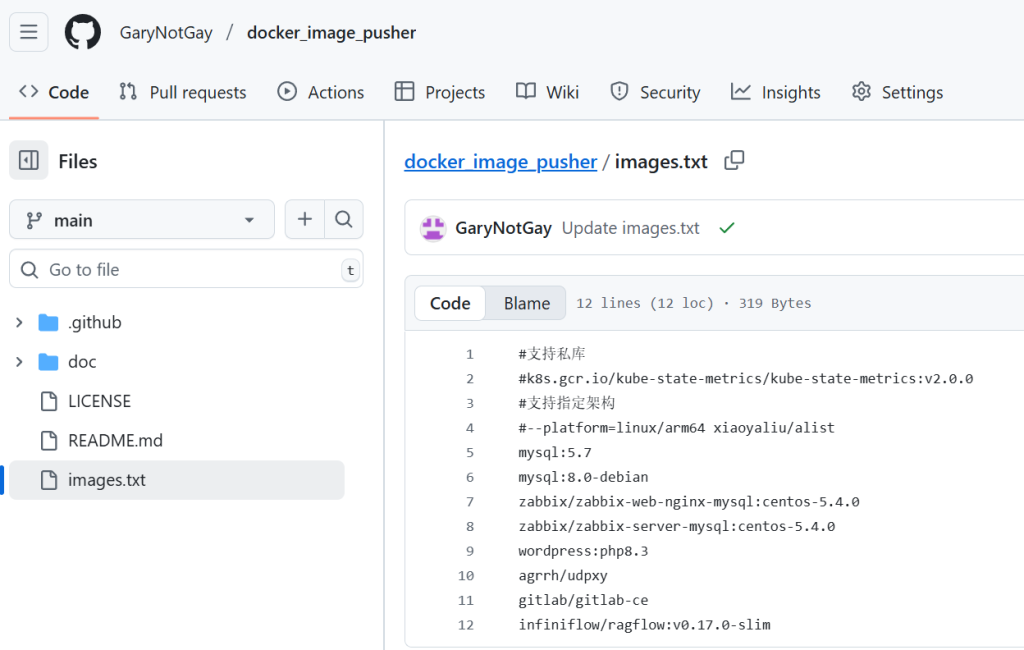1024x650 pixels.
Task: Copy the images.txt file path
Action: coord(734,161)
